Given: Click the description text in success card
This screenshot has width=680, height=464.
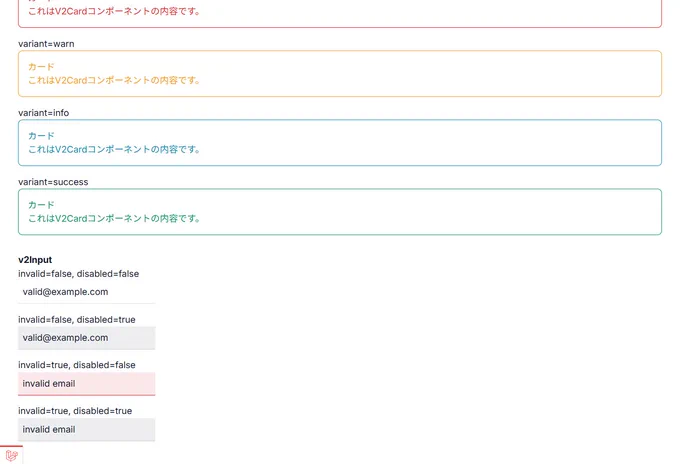Looking at the screenshot, I should coord(114,218).
